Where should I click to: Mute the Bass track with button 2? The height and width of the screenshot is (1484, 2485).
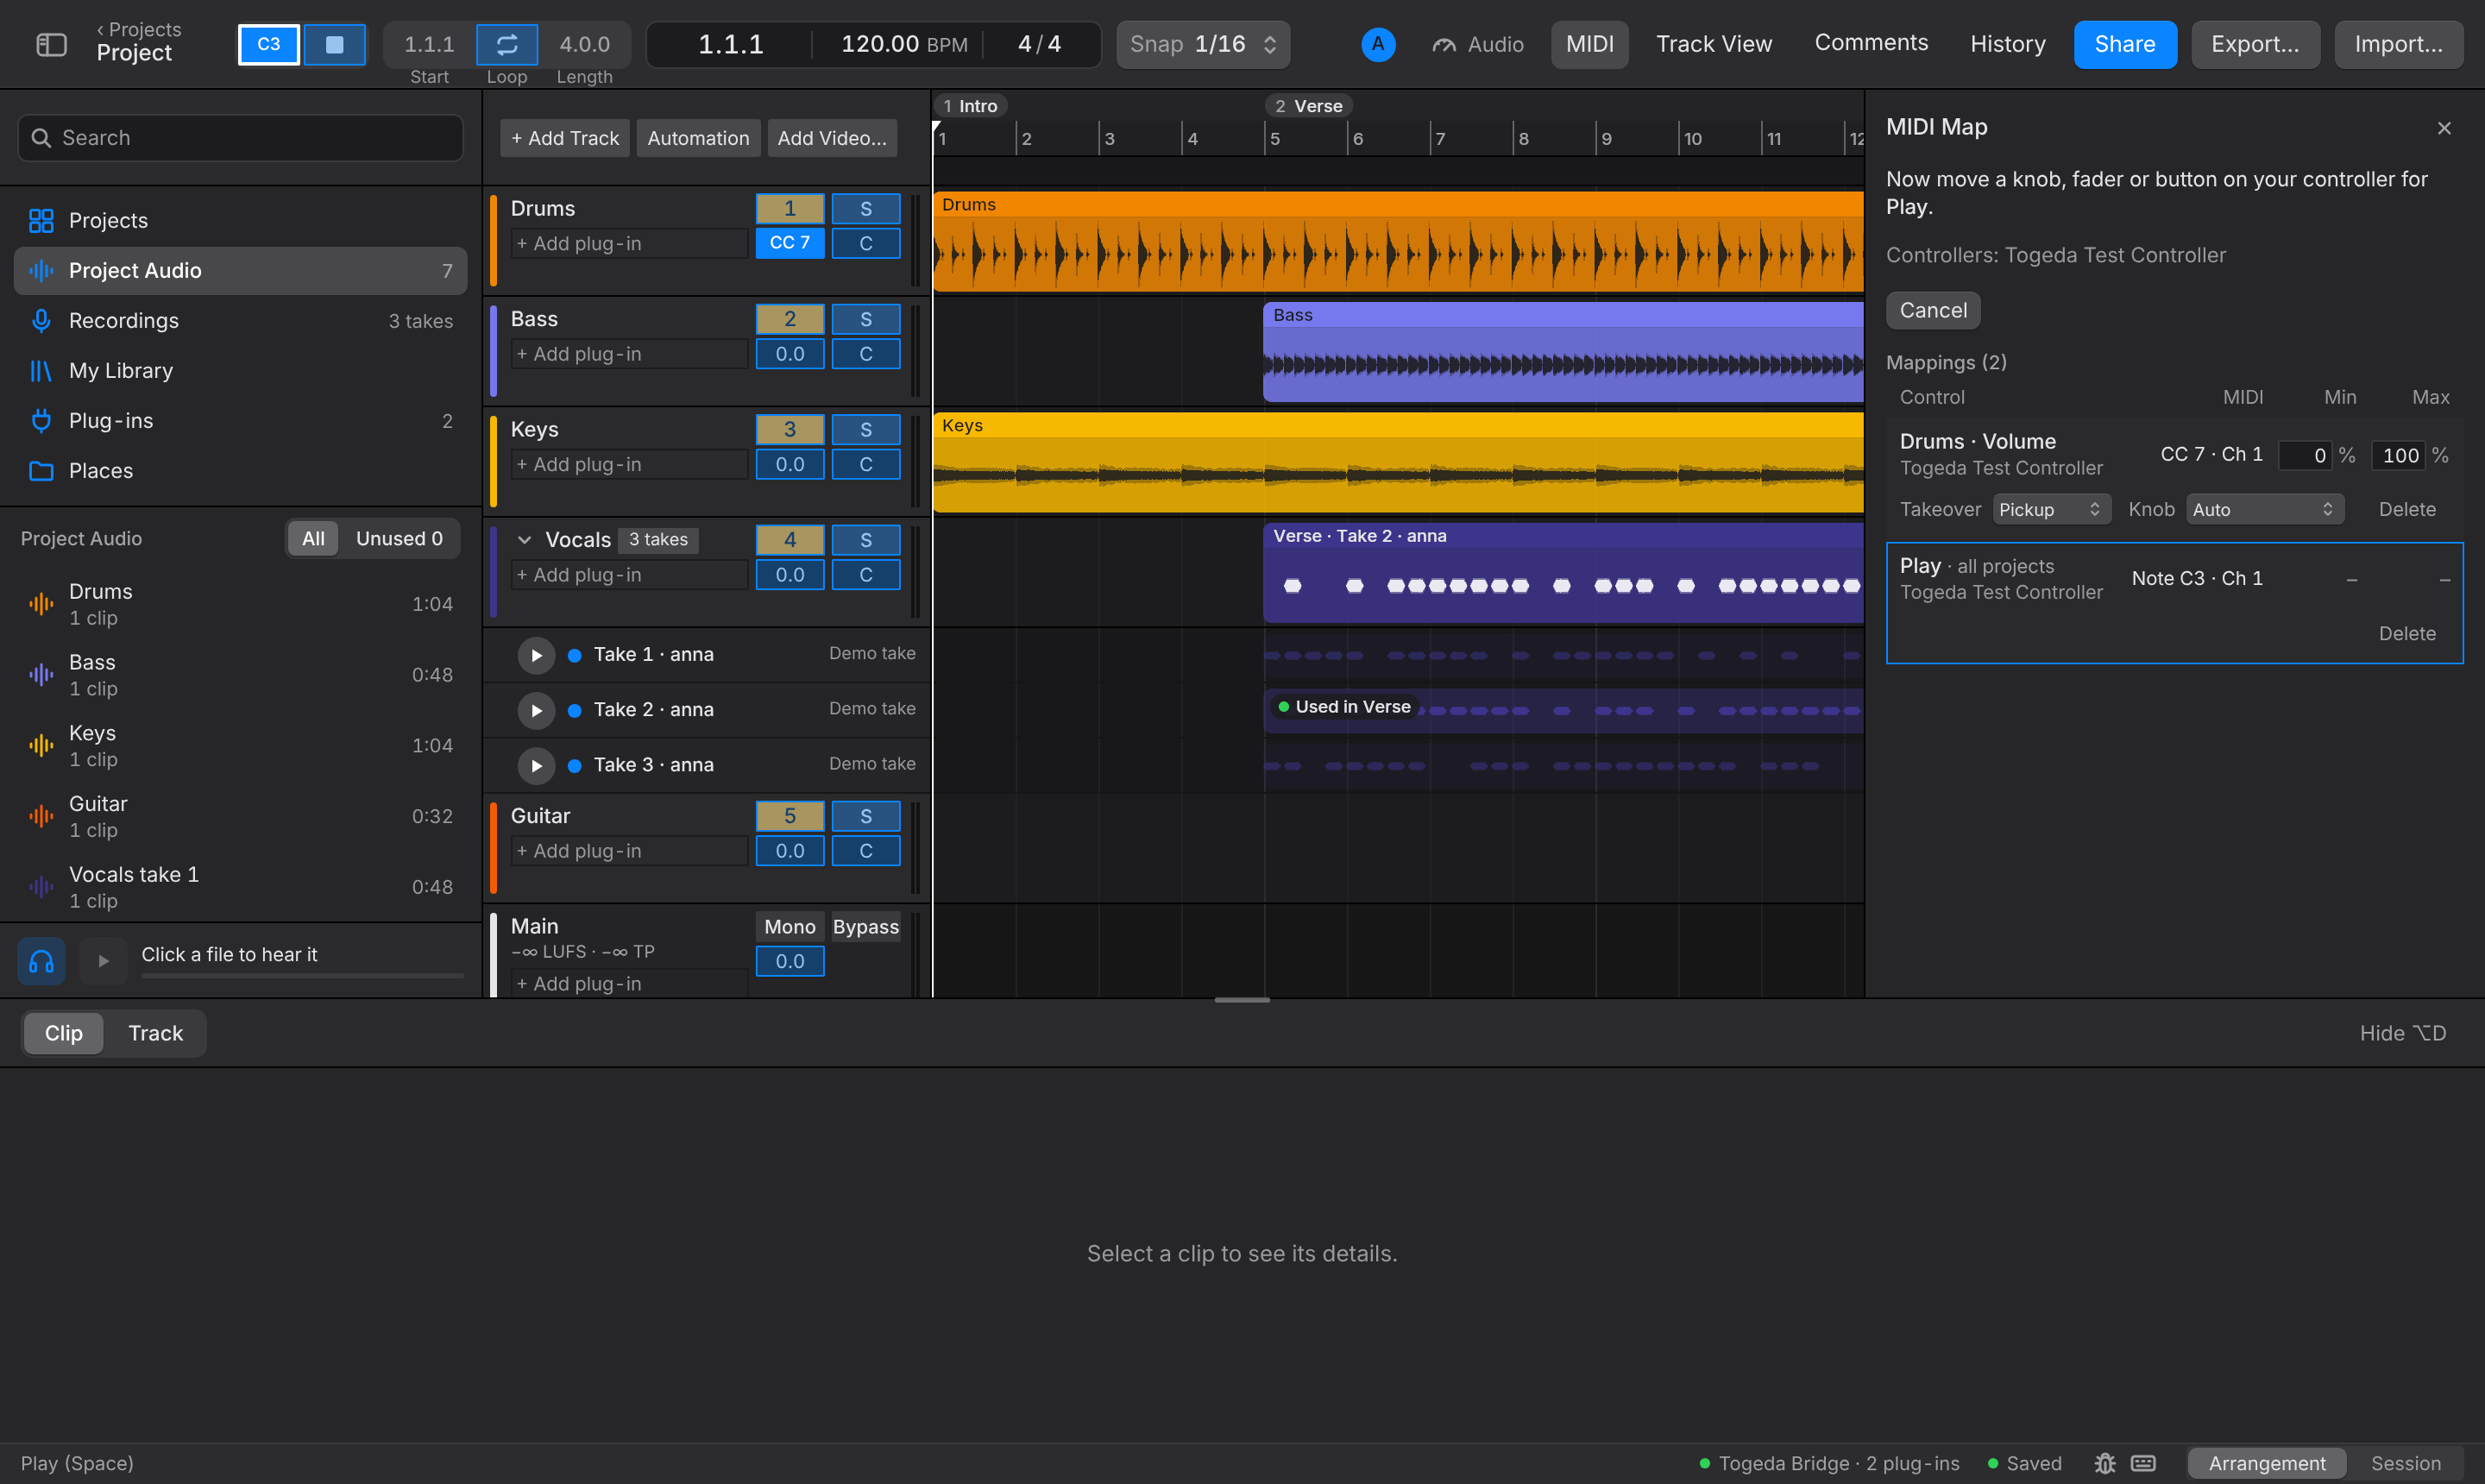[x=789, y=319]
